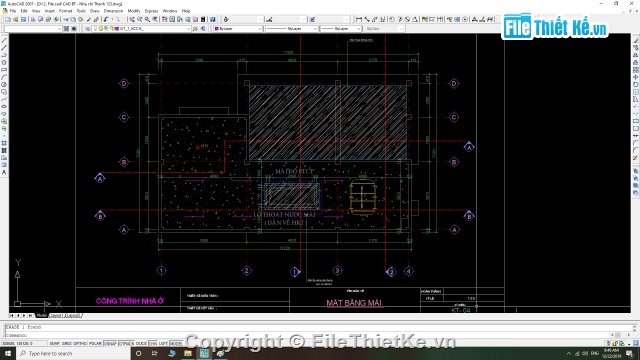Expand the text style dropdown
This screenshot has width=640, height=360.
(260, 19)
